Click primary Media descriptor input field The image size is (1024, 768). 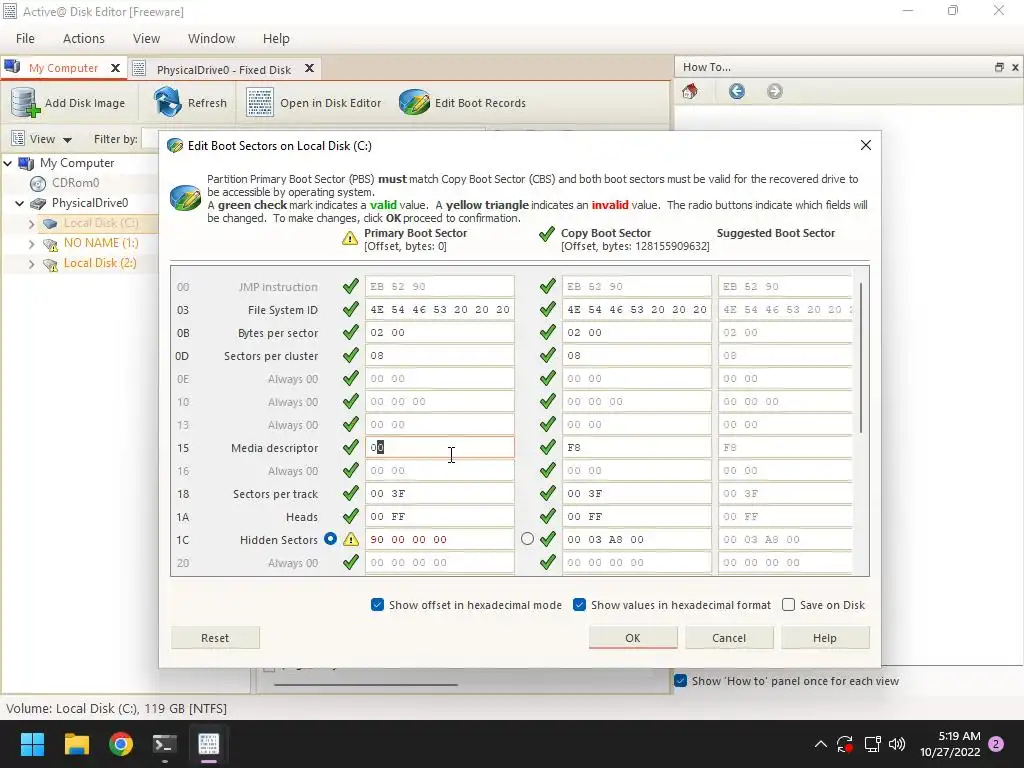click(x=440, y=447)
